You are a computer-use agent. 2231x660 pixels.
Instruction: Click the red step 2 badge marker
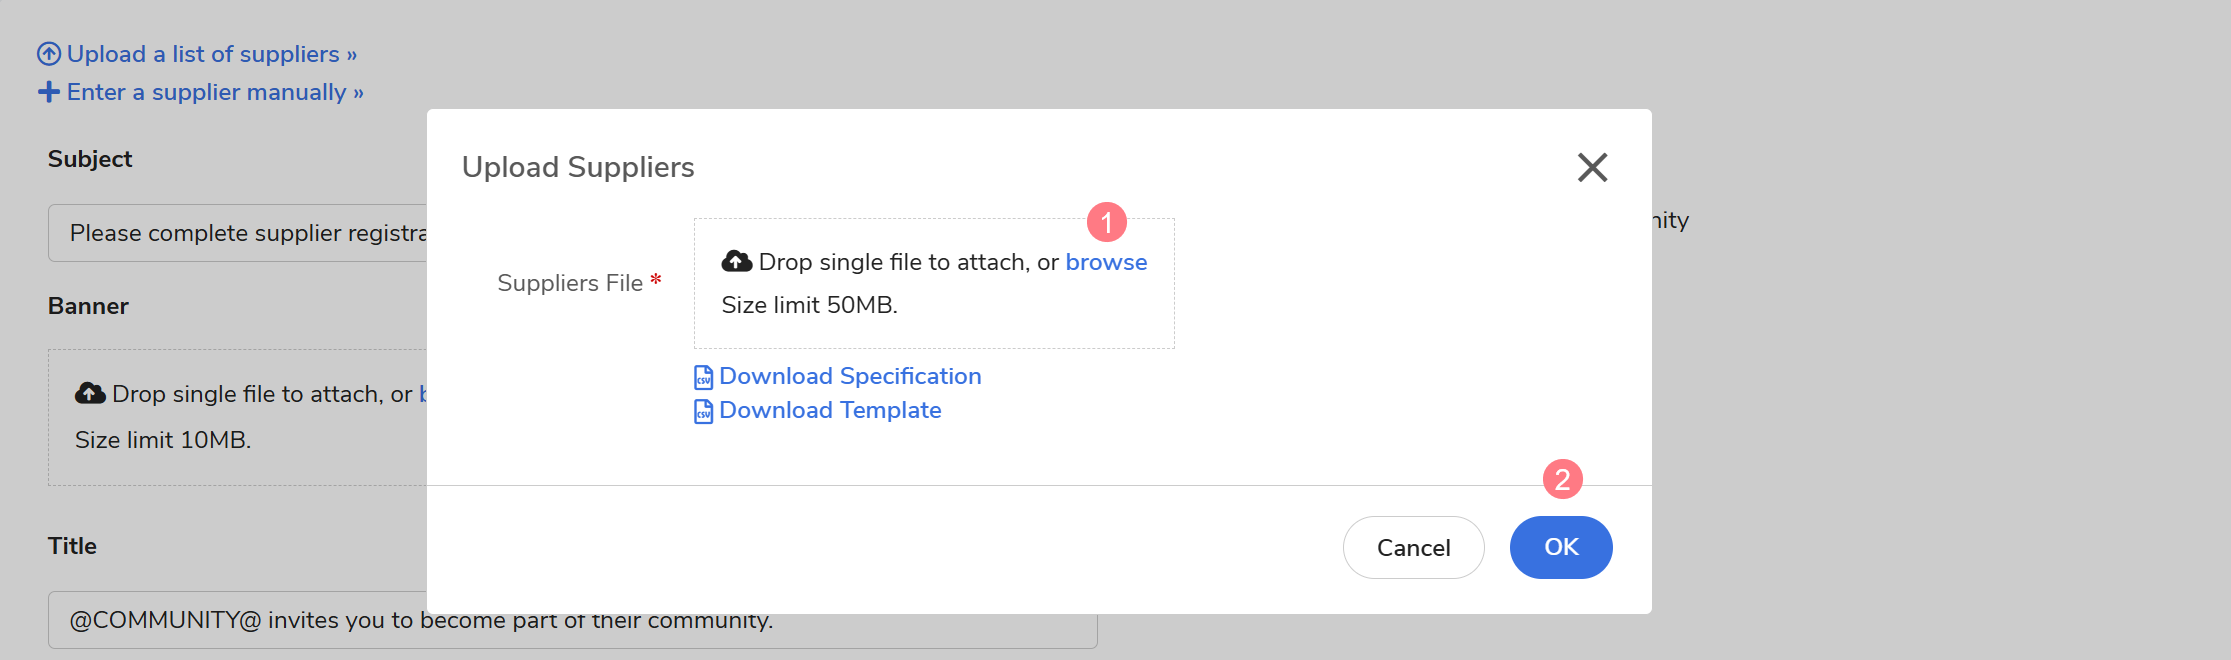click(x=1562, y=480)
